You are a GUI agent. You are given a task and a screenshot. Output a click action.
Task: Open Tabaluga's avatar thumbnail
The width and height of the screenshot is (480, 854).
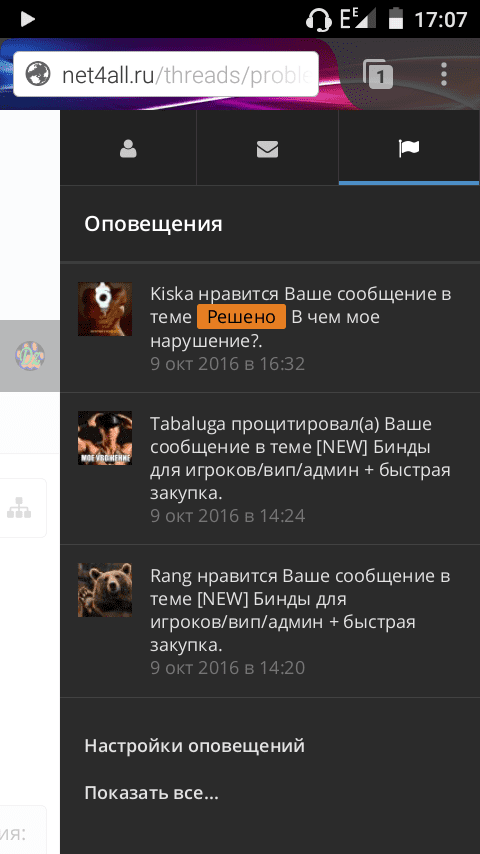click(x=105, y=438)
